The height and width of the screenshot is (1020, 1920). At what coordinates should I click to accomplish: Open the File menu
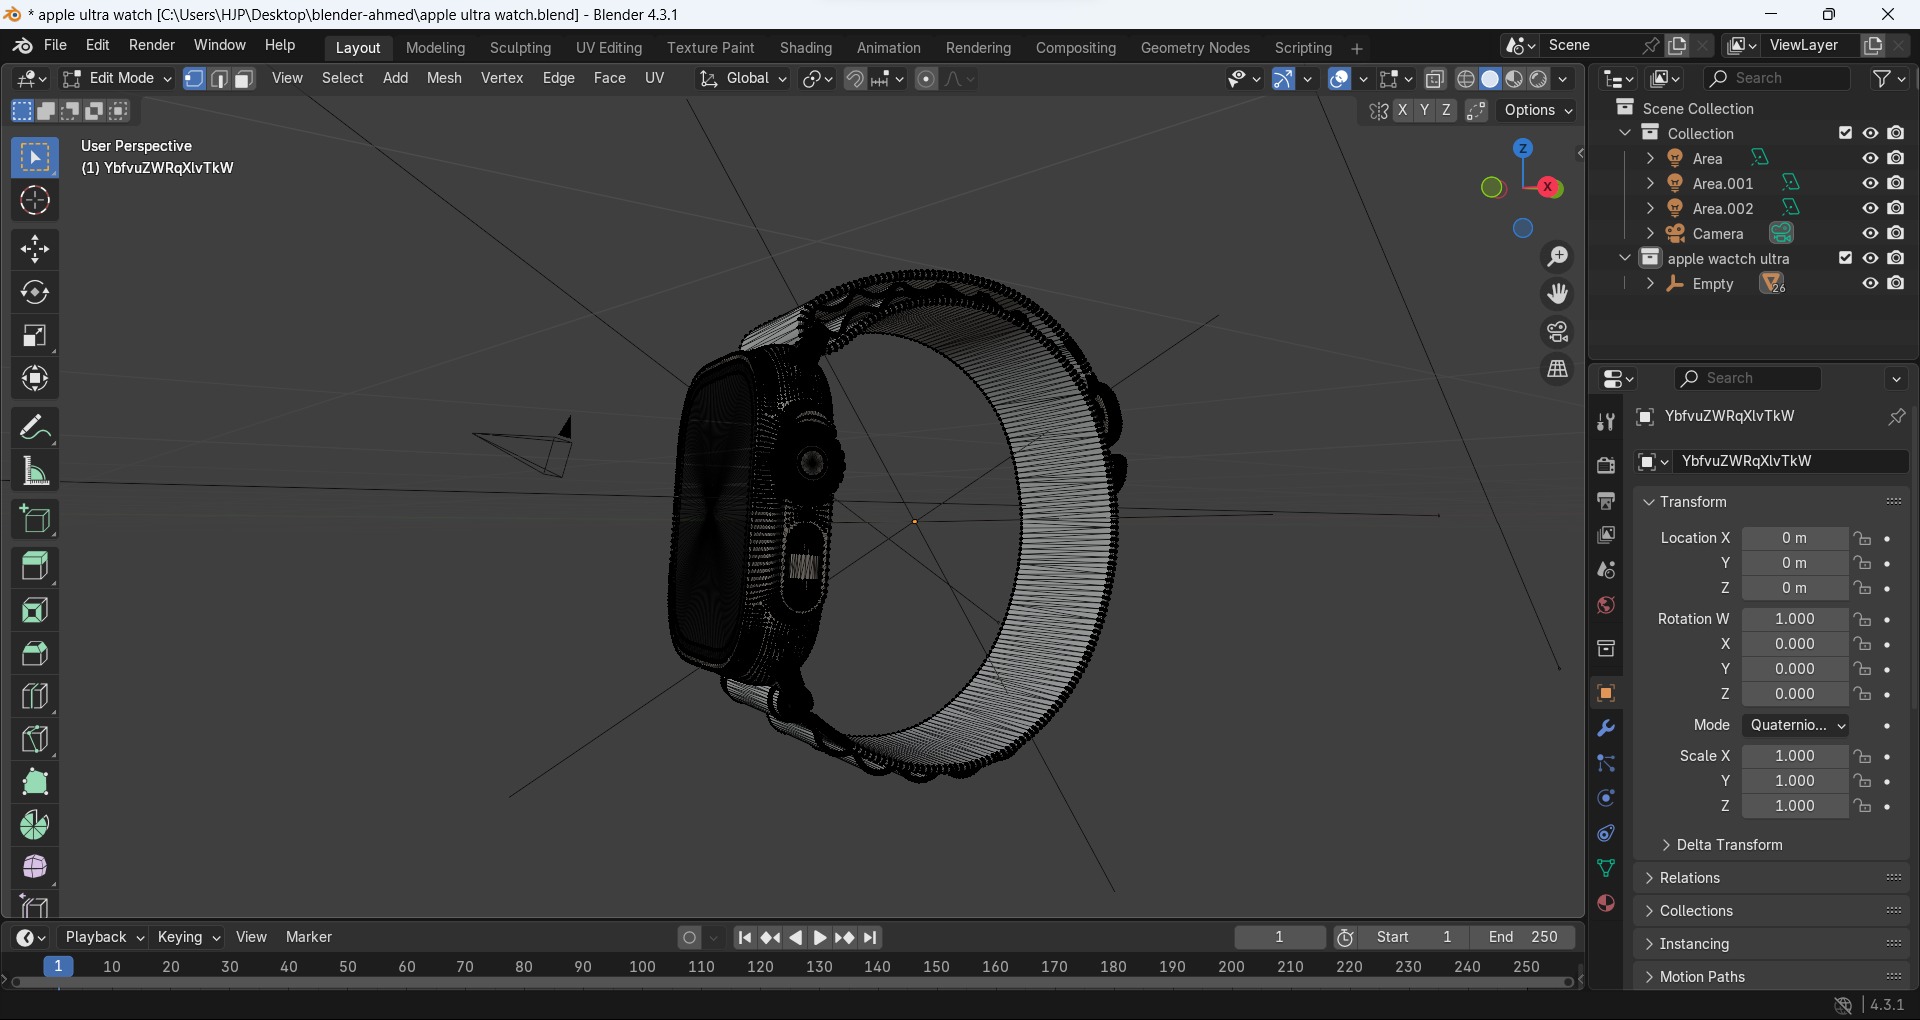[x=56, y=45]
